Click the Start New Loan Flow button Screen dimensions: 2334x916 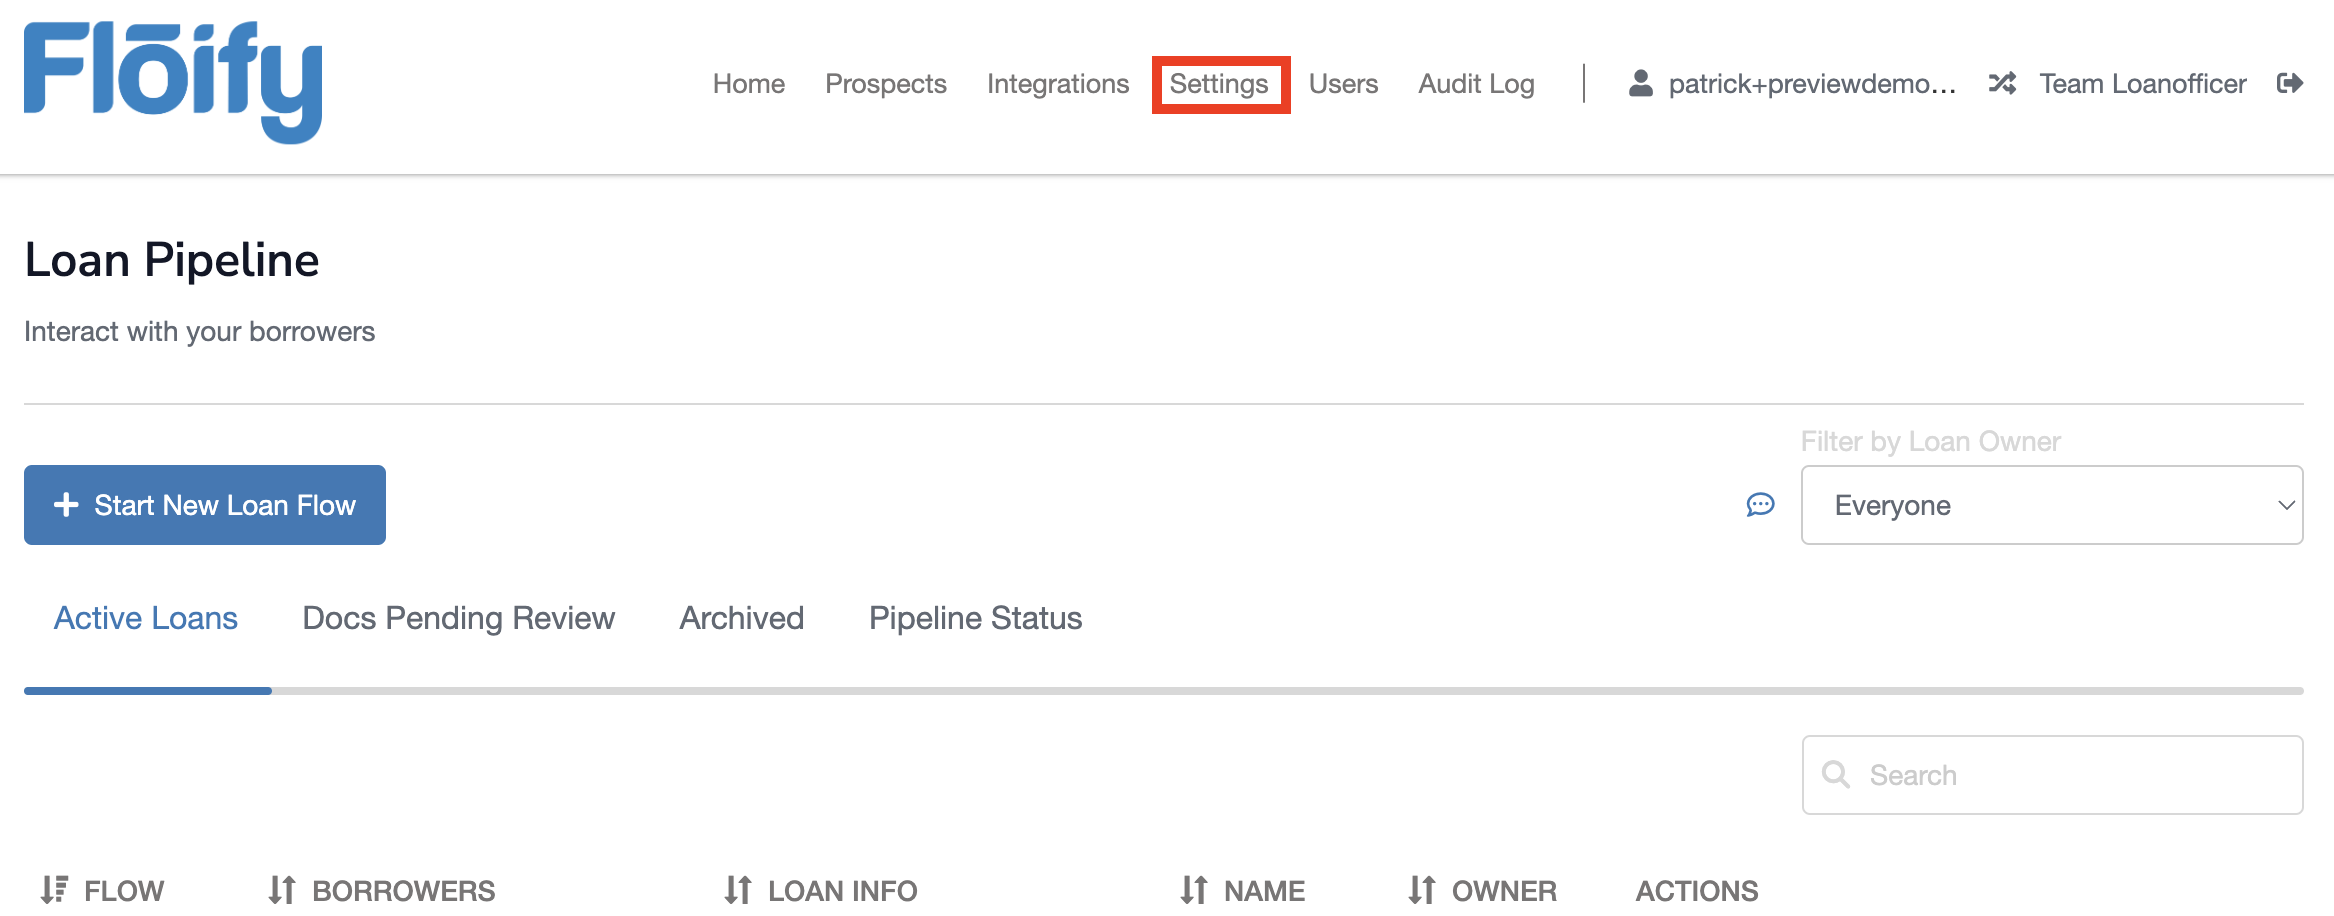[x=204, y=504]
